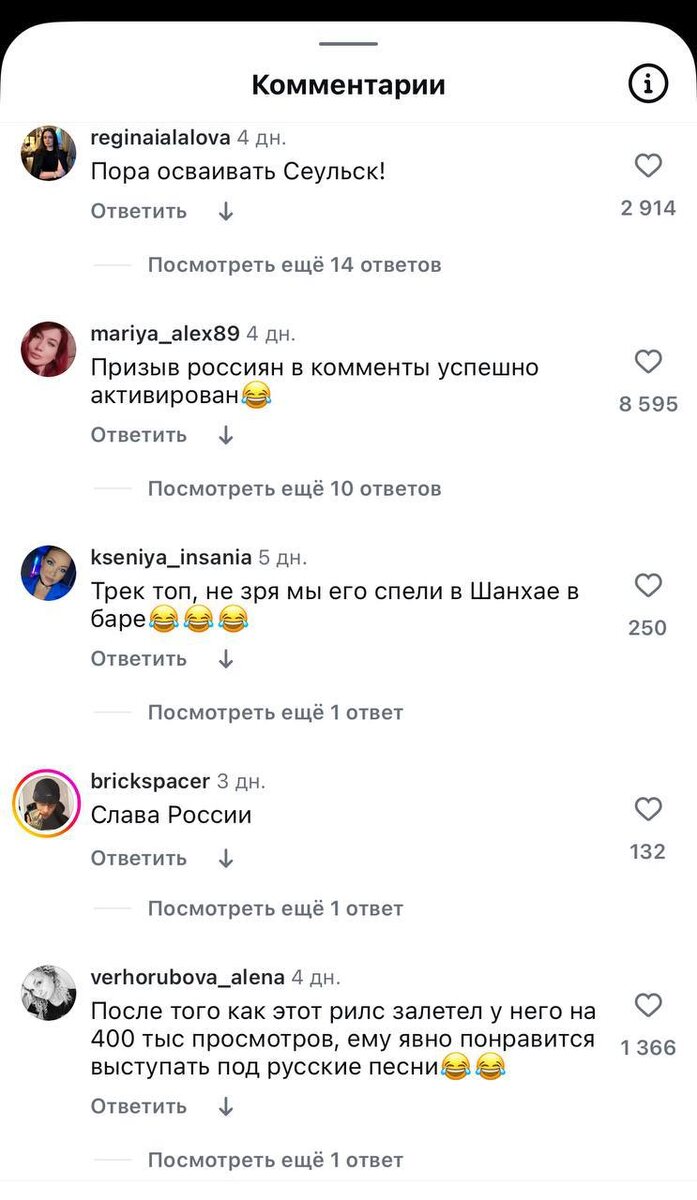The width and height of the screenshot is (697, 1200).
Task: Like reginaialalova's comment with the heart
Action: pos(649,166)
